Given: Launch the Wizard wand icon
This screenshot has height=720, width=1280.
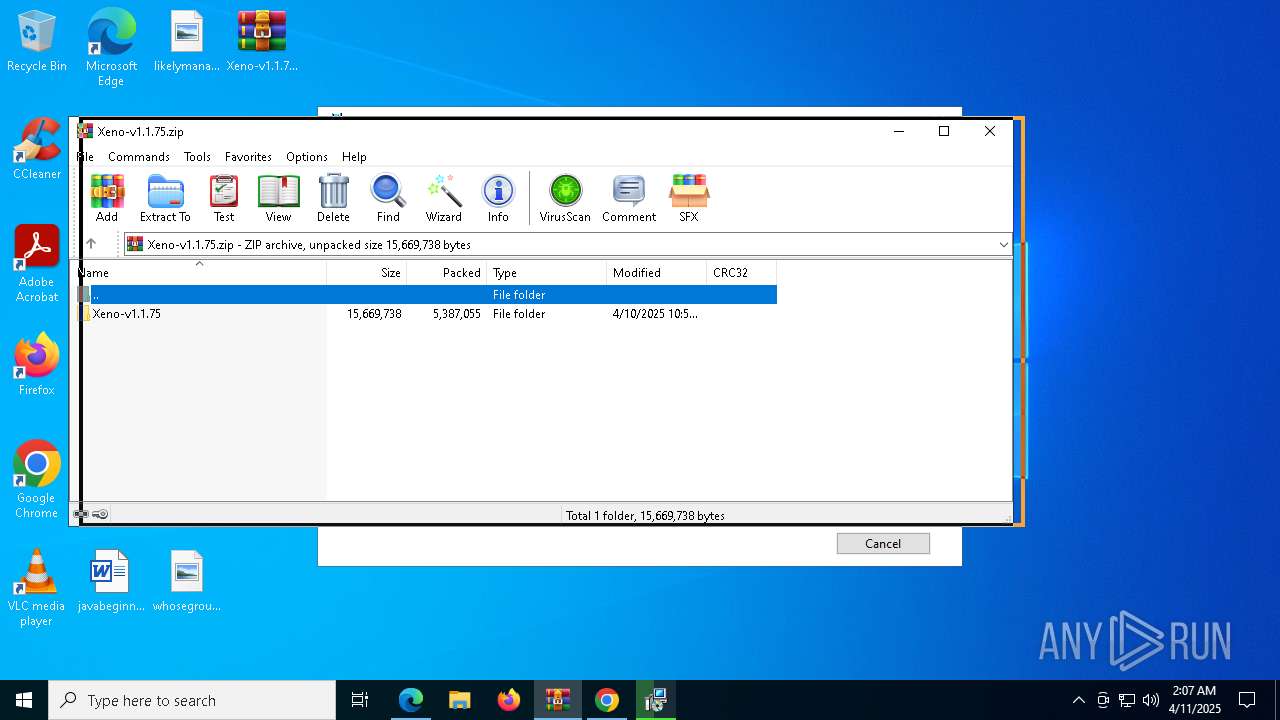Looking at the screenshot, I should pos(444,198).
